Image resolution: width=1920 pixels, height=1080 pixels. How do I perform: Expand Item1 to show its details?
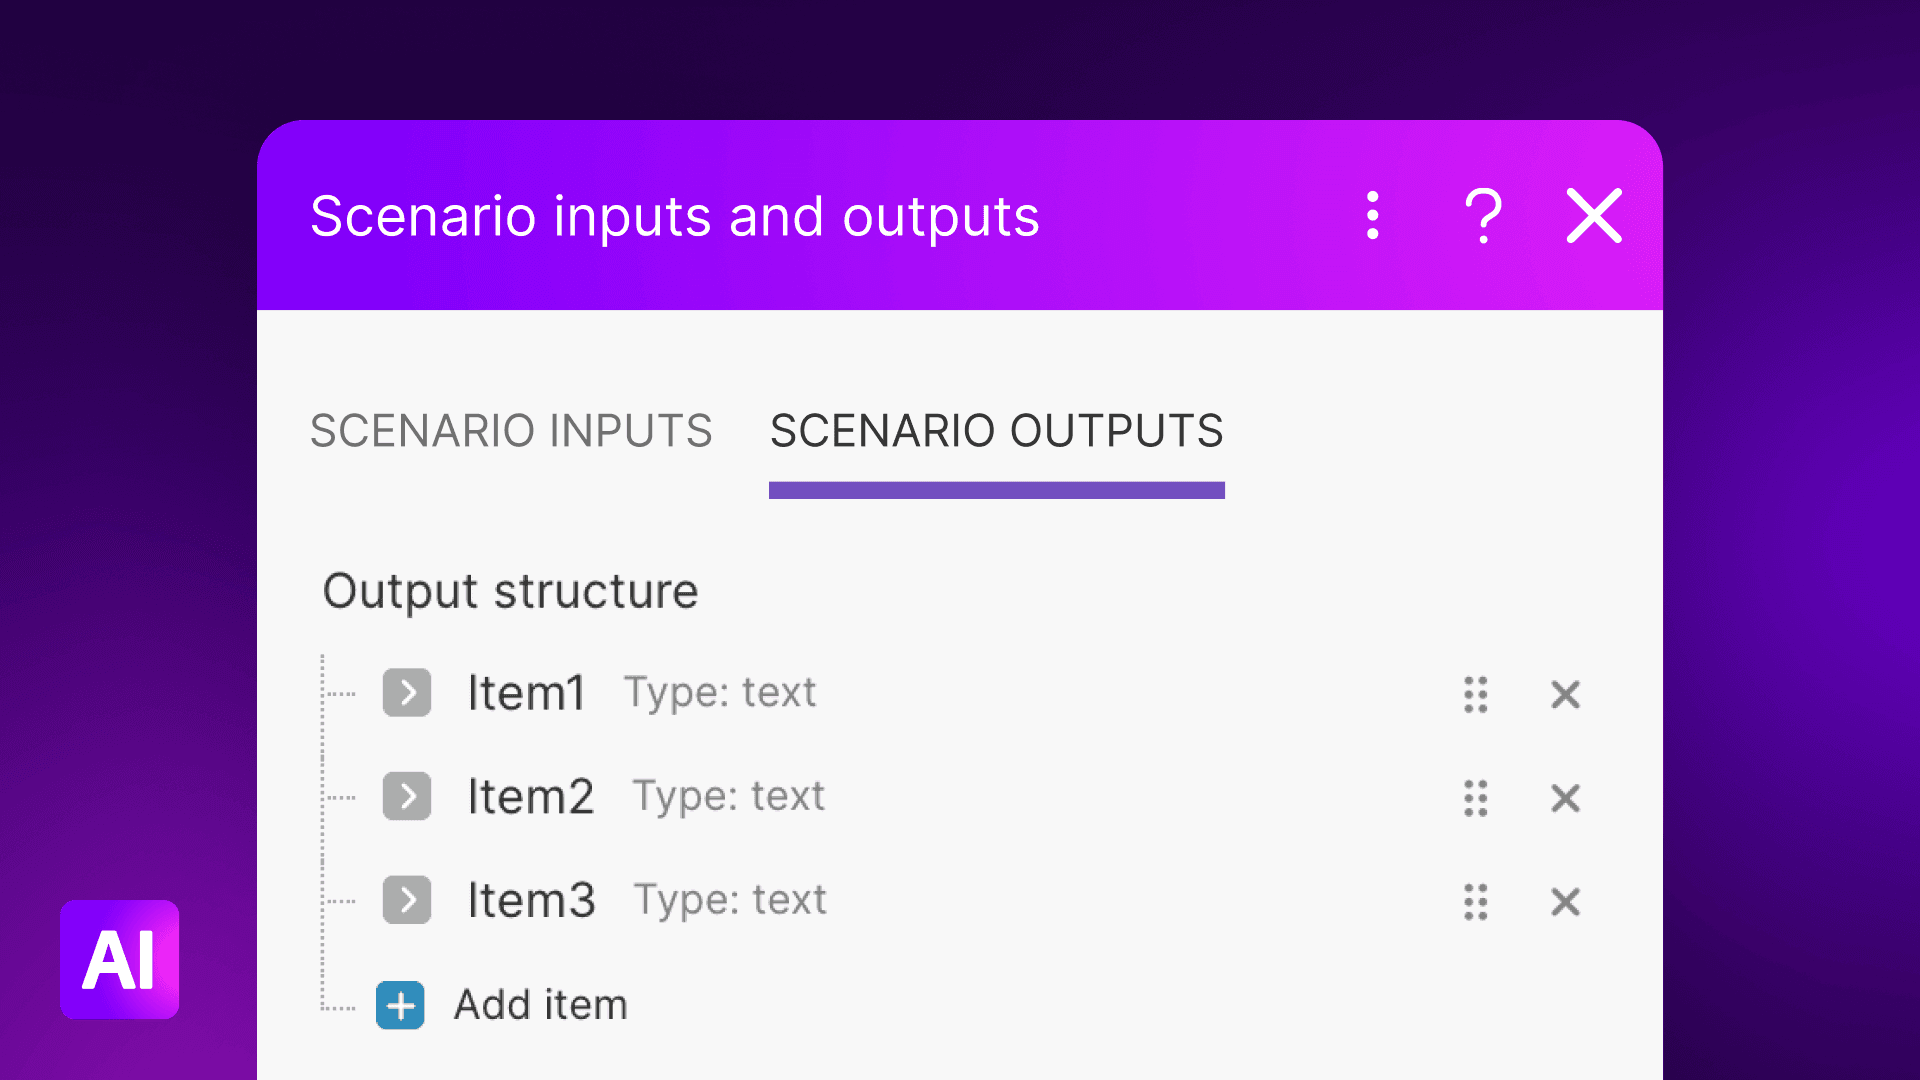pyautogui.click(x=406, y=693)
